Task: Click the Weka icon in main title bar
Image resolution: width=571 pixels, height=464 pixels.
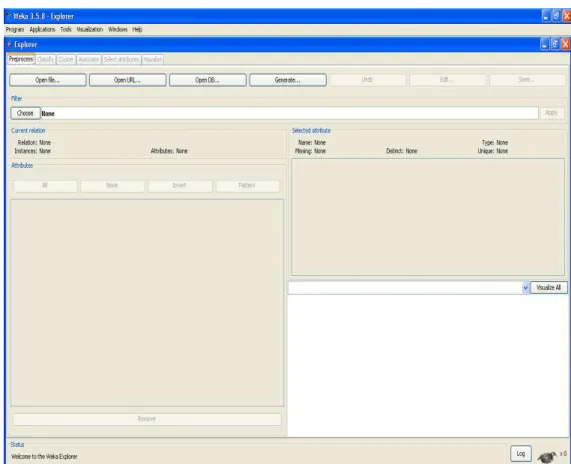Action: [x=8, y=16]
